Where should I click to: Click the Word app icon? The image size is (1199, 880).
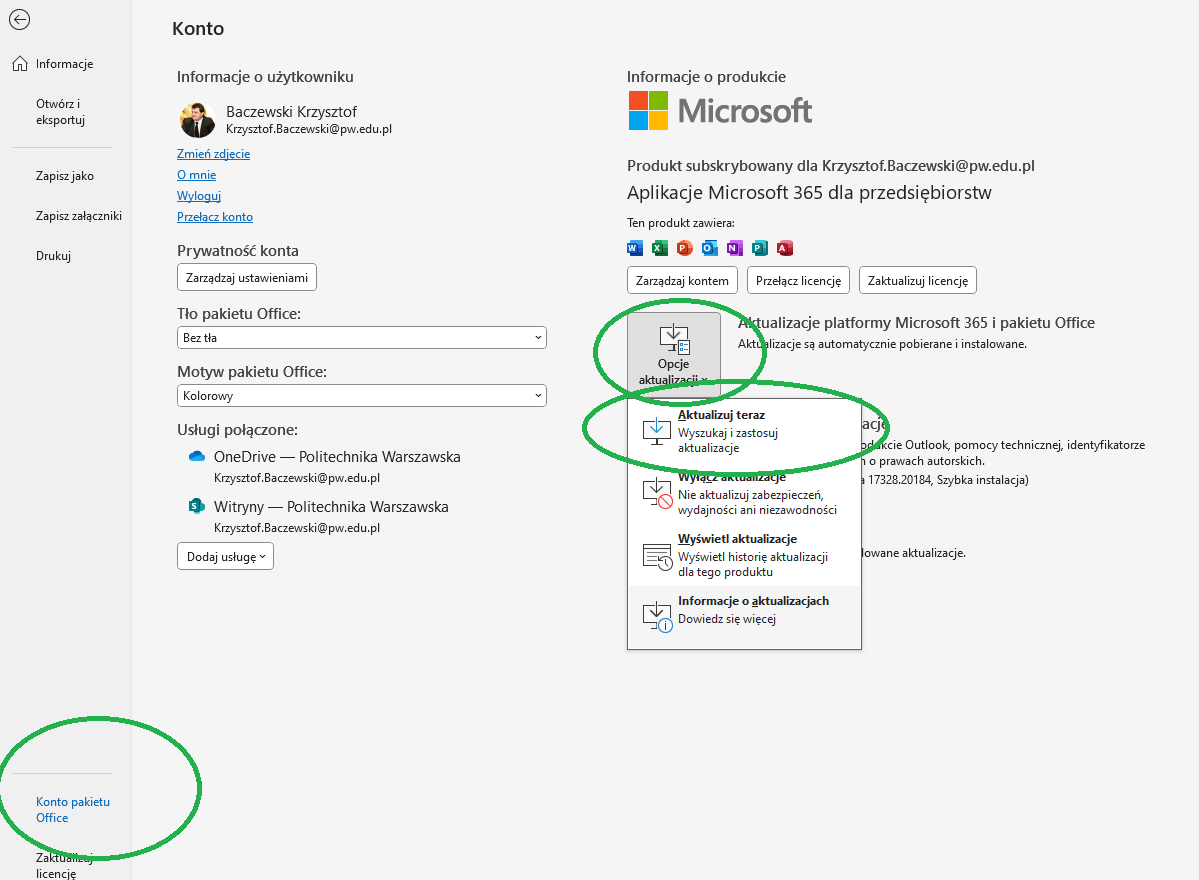tap(635, 248)
